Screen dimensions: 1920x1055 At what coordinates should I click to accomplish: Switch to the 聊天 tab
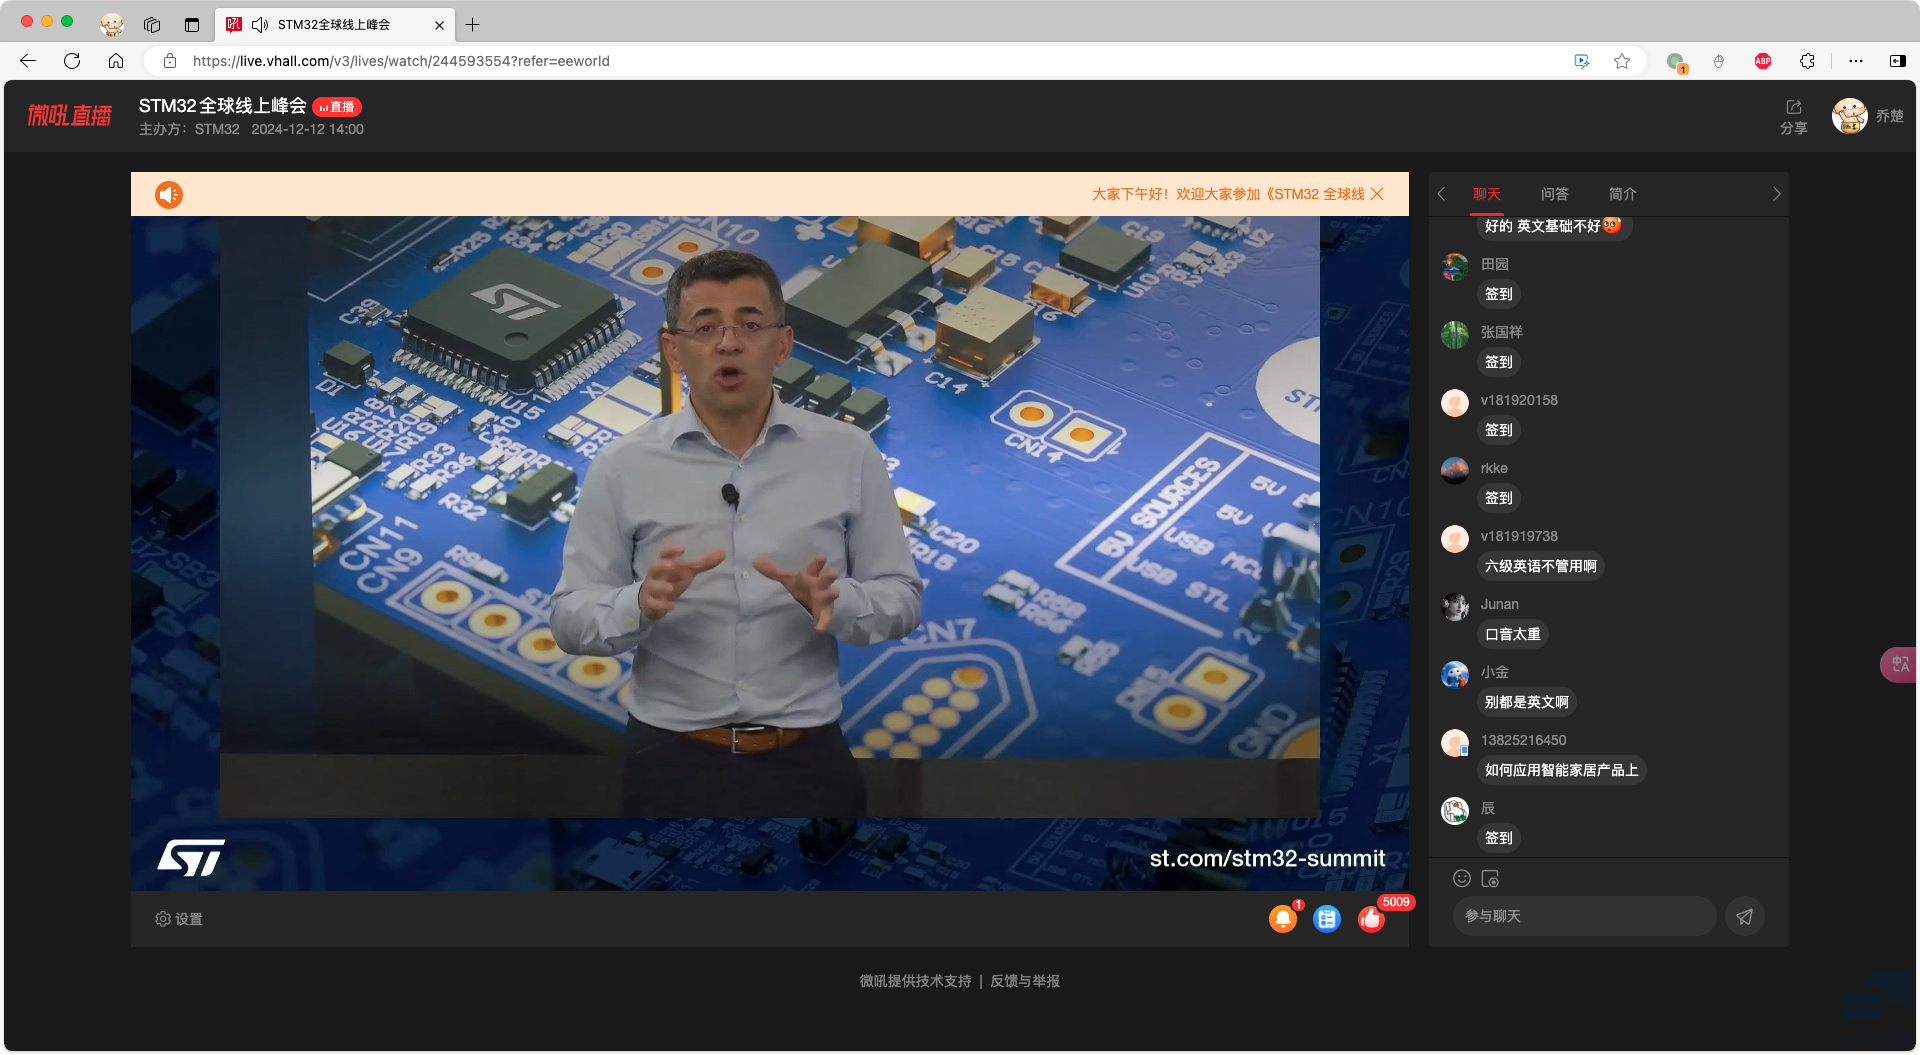click(1486, 194)
